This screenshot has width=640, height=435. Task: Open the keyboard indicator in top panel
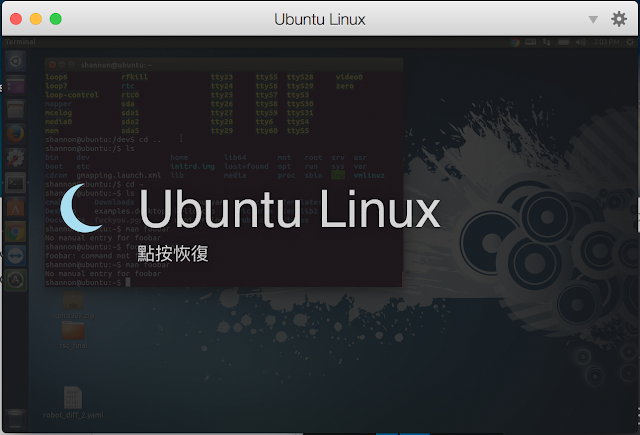(530, 42)
